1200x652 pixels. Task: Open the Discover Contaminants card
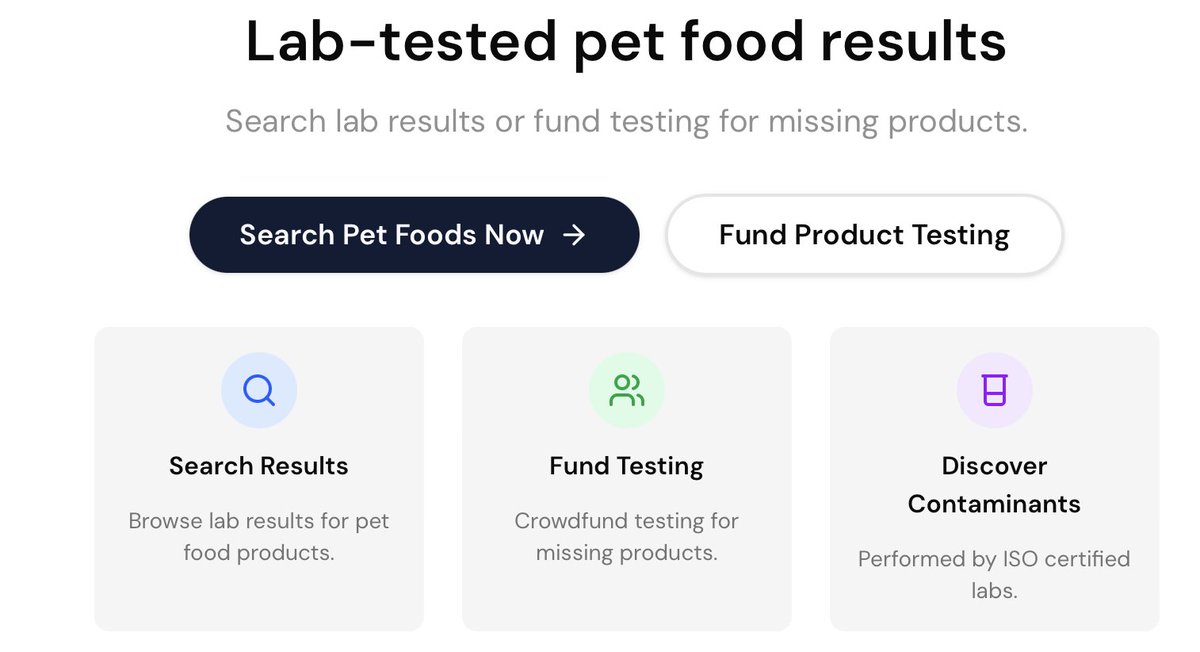pyautogui.click(x=995, y=479)
